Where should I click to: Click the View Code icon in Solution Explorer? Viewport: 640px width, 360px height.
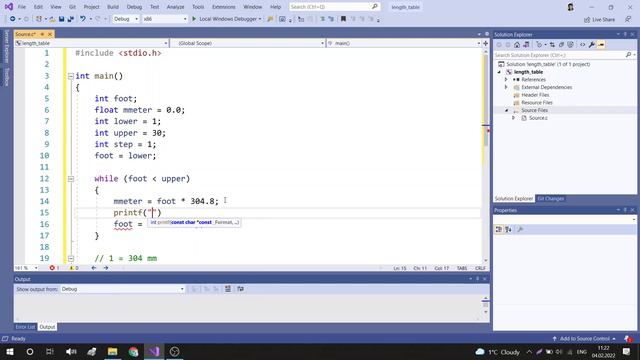(582, 45)
